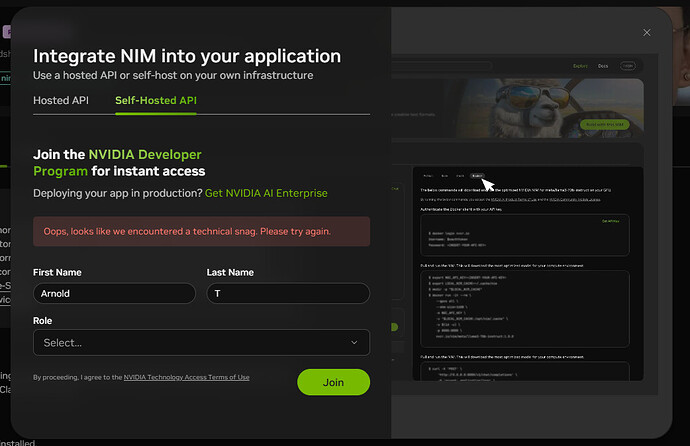Open the NVIDIA Developer Program link
690x446 pixels.
117,163
